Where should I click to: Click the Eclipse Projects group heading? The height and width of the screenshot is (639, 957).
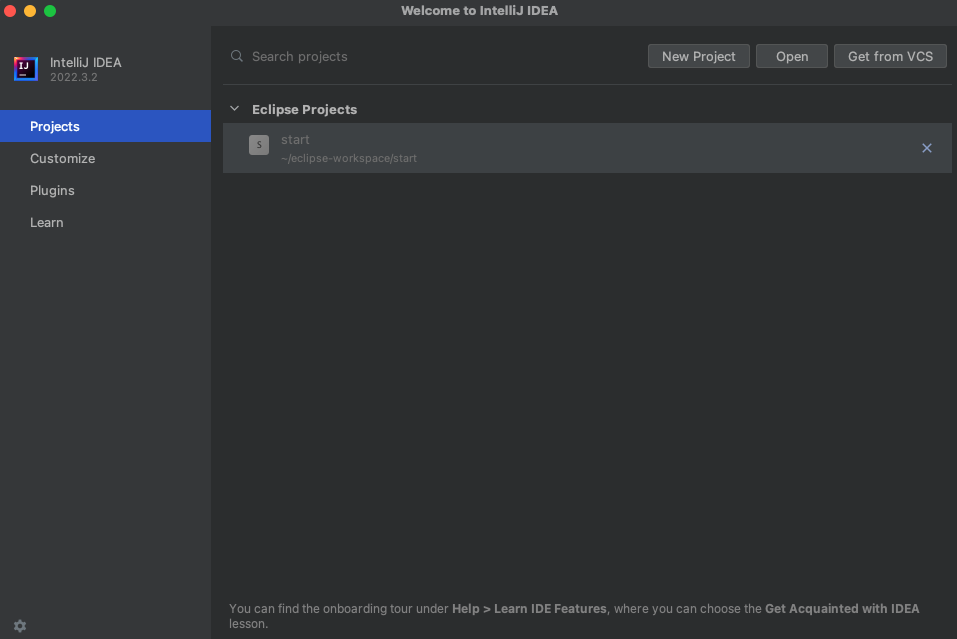tap(305, 109)
